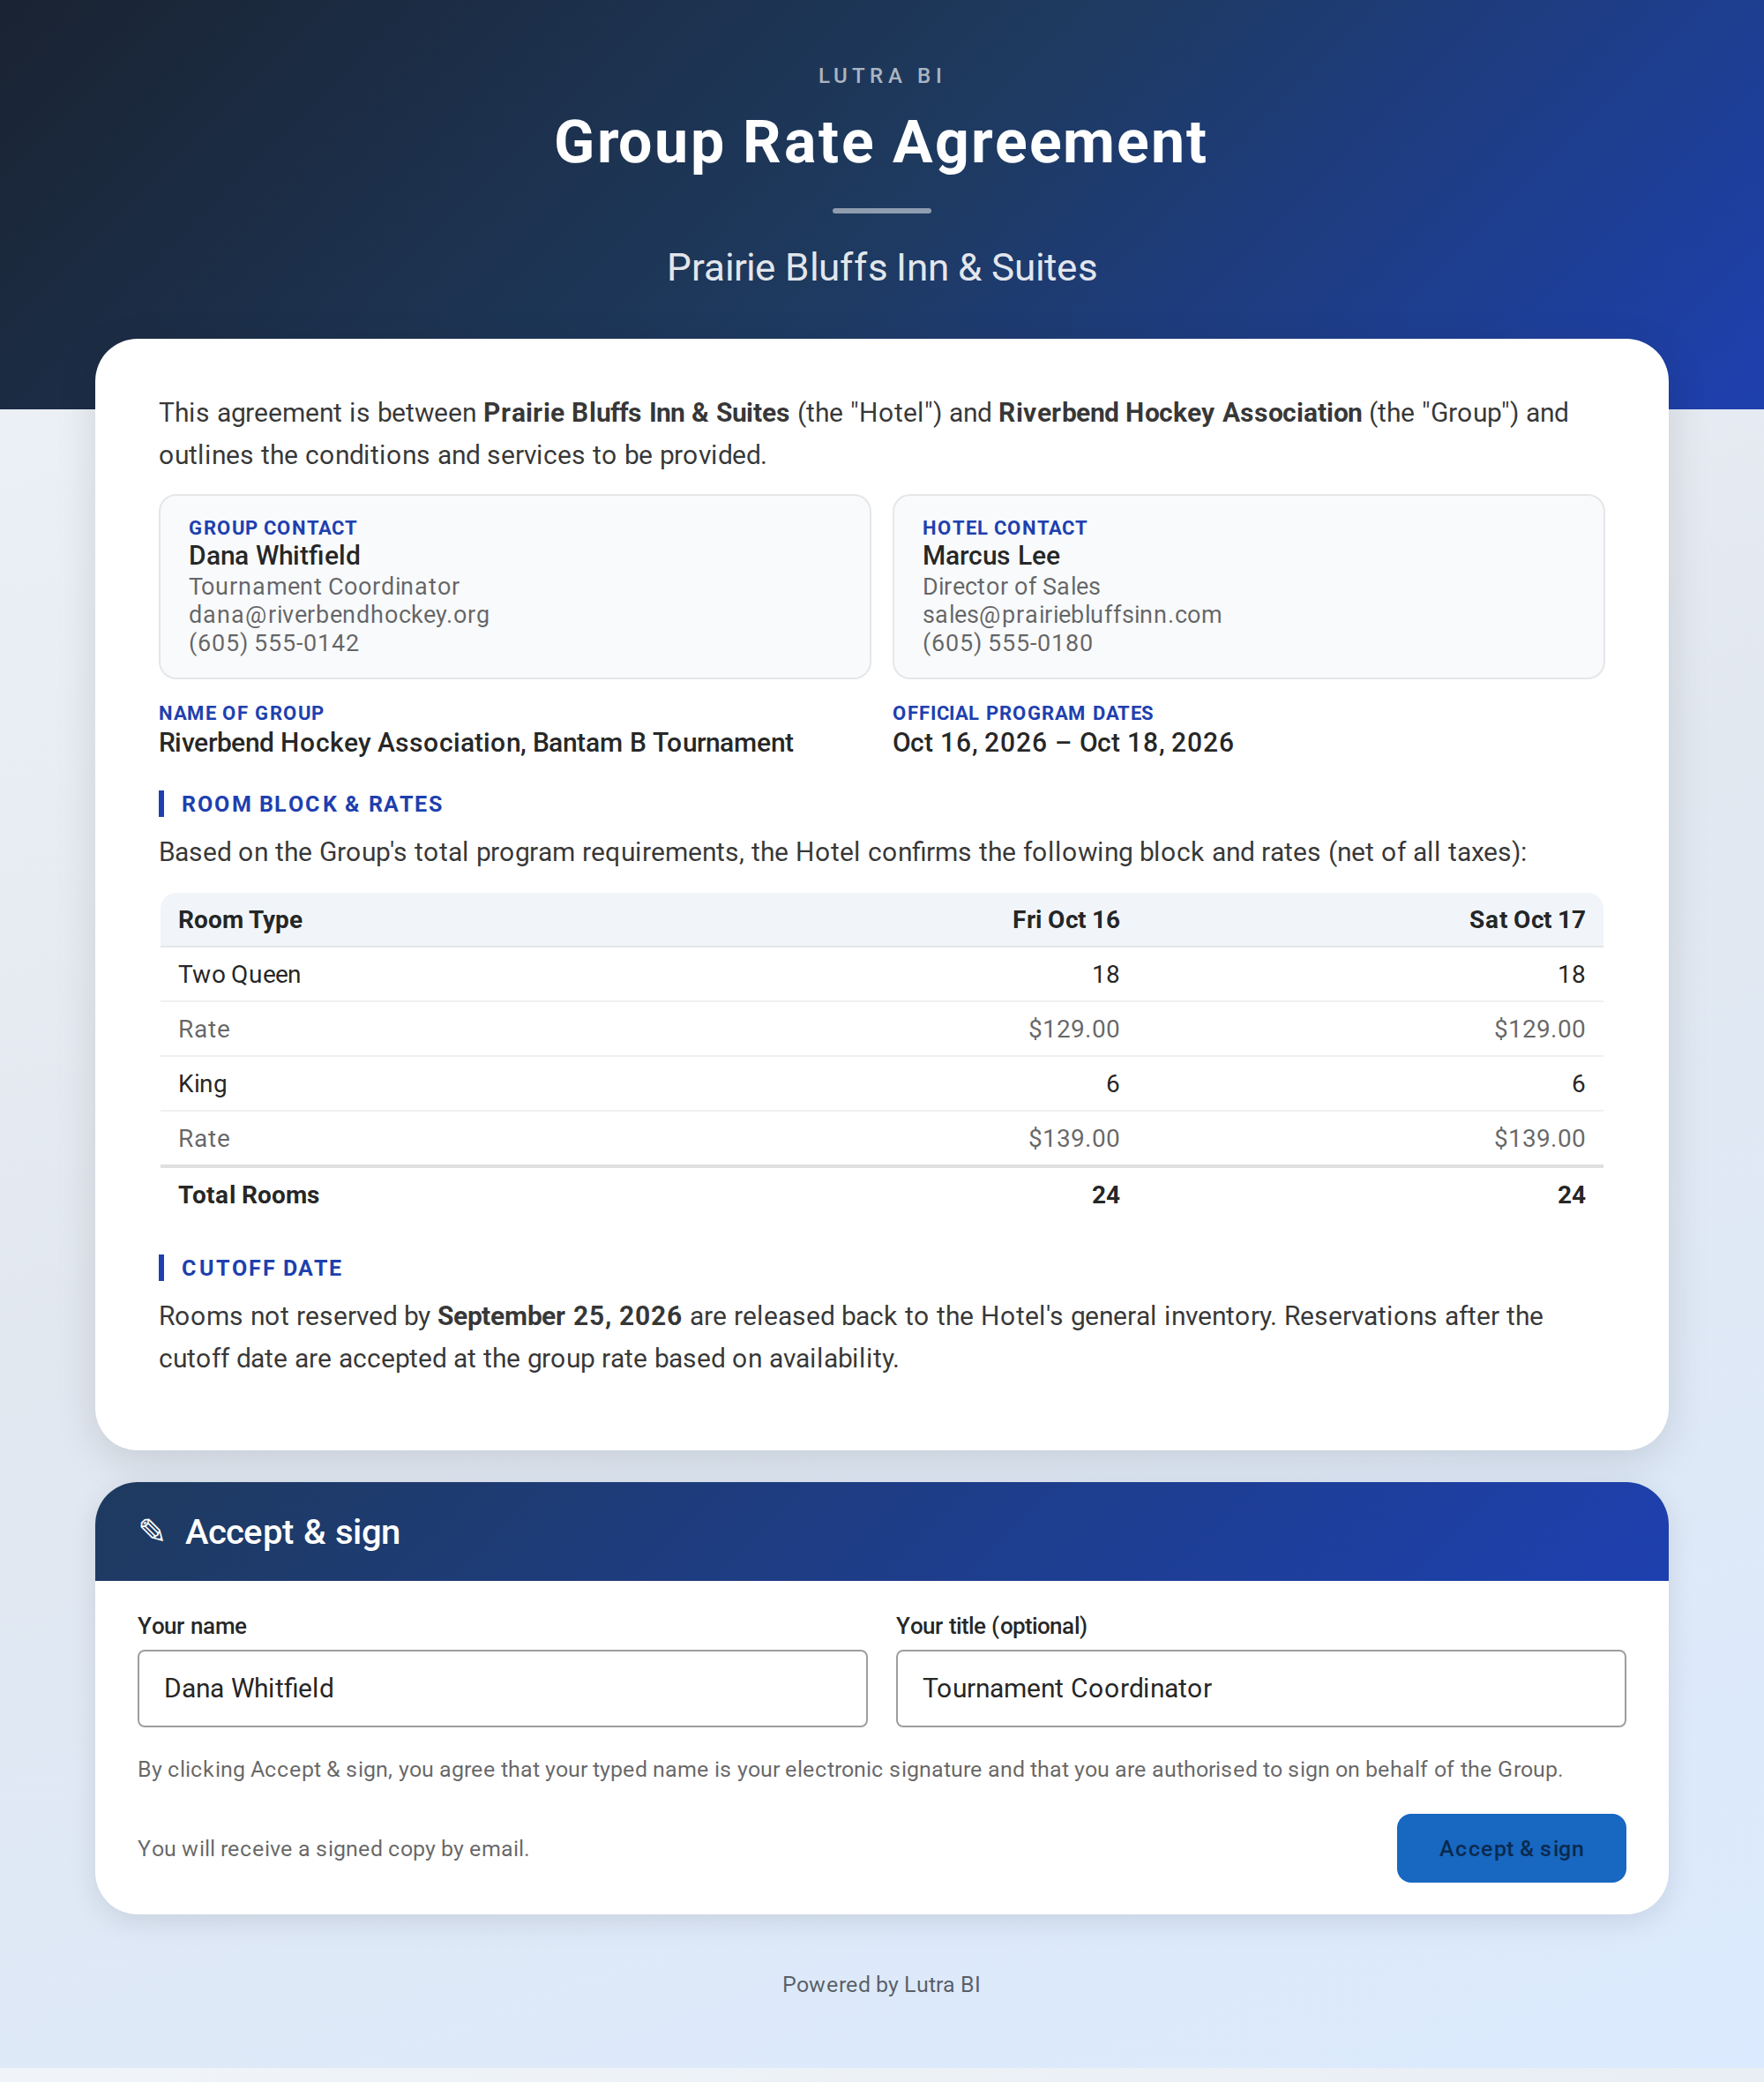Image resolution: width=1764 pixels, height=2082 pixels.
Task: Click the Prairie Bluffs Inn & Suites subtitle
Action: tap(882, 267)
